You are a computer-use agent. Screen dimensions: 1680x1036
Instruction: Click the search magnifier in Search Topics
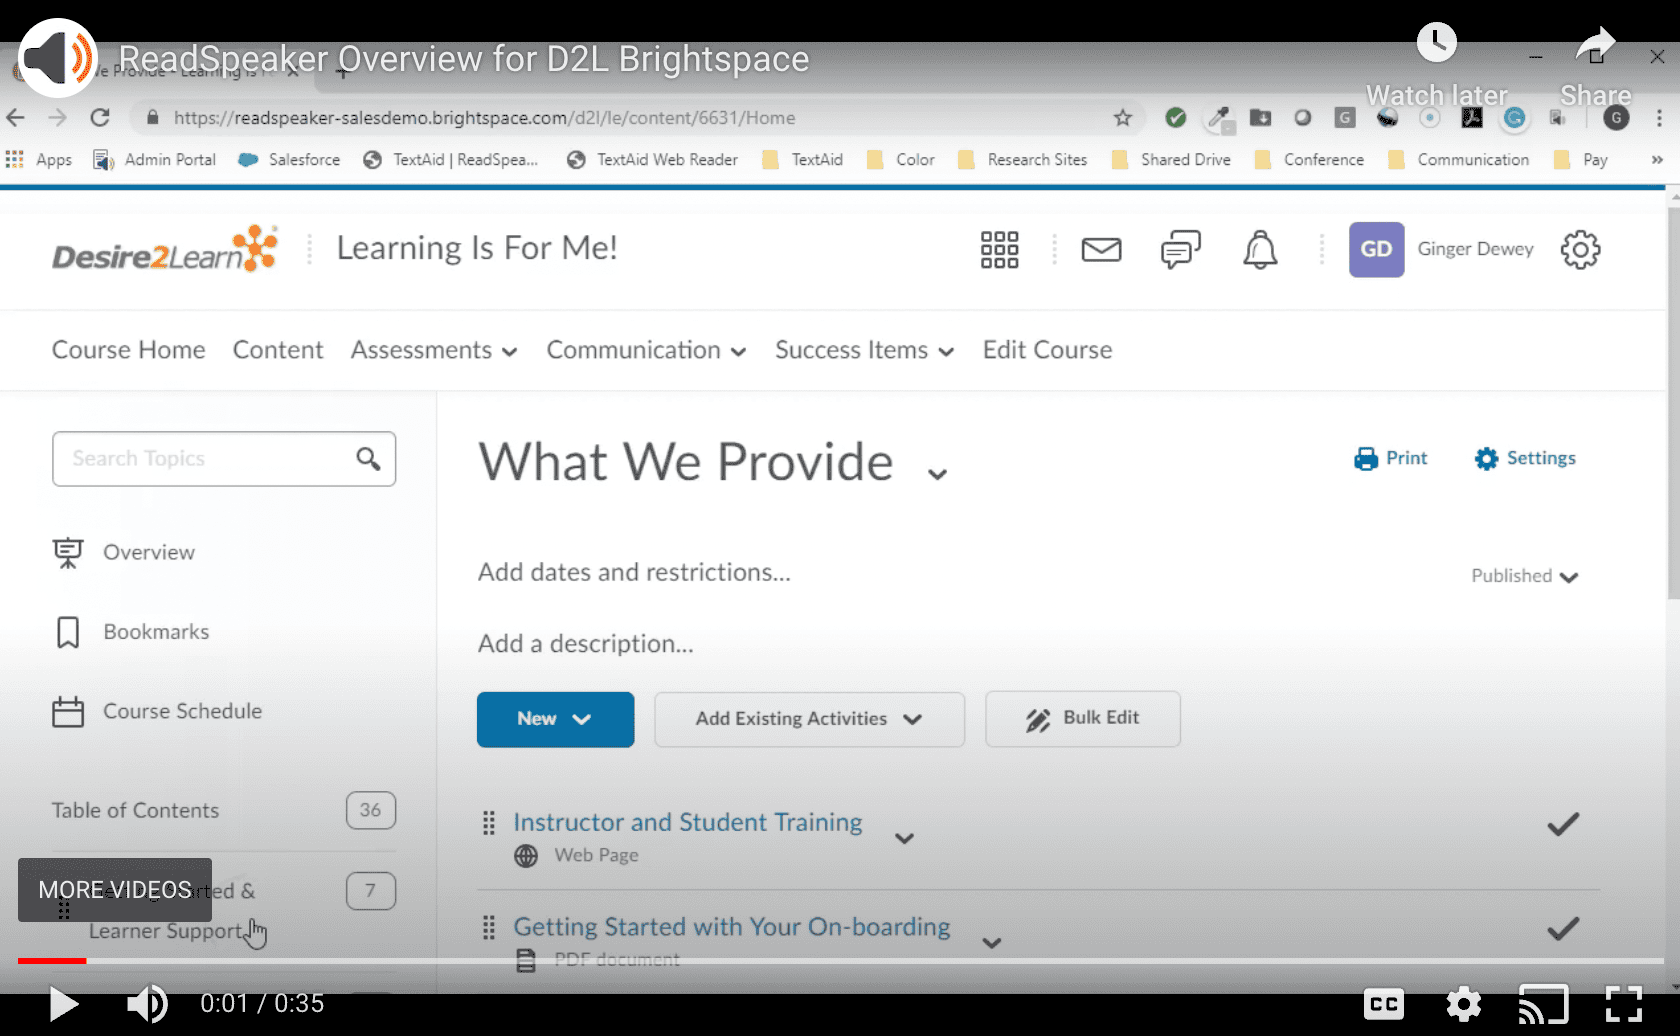click(368, 459)
